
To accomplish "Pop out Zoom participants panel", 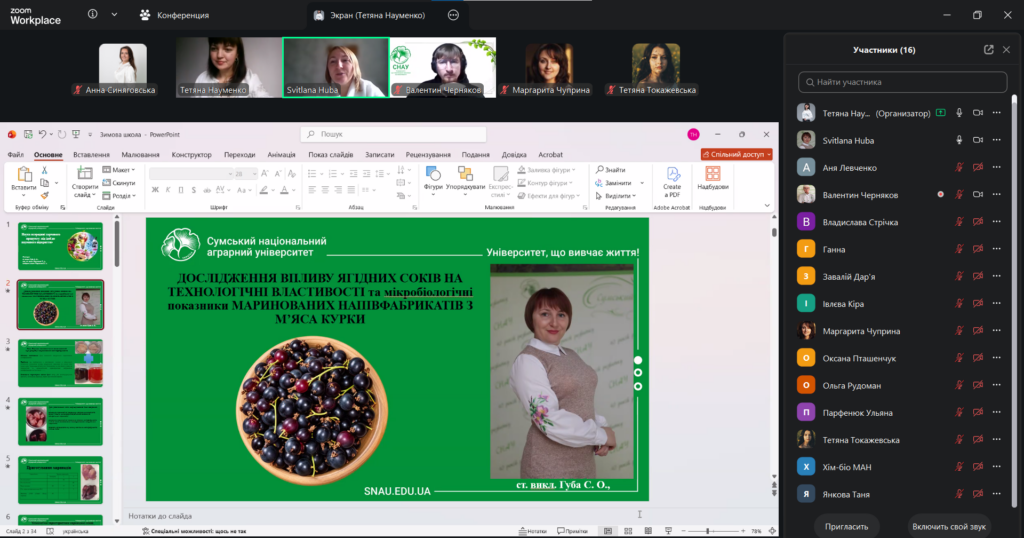I will pyautogui.click(x=989, y=50).
